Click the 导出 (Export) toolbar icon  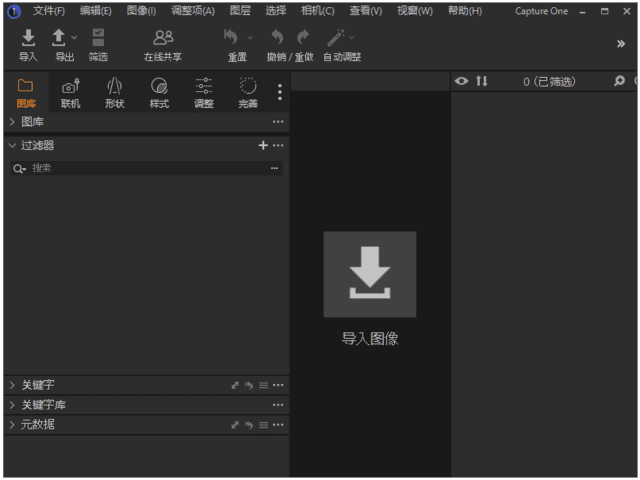(x=59, y=39)
